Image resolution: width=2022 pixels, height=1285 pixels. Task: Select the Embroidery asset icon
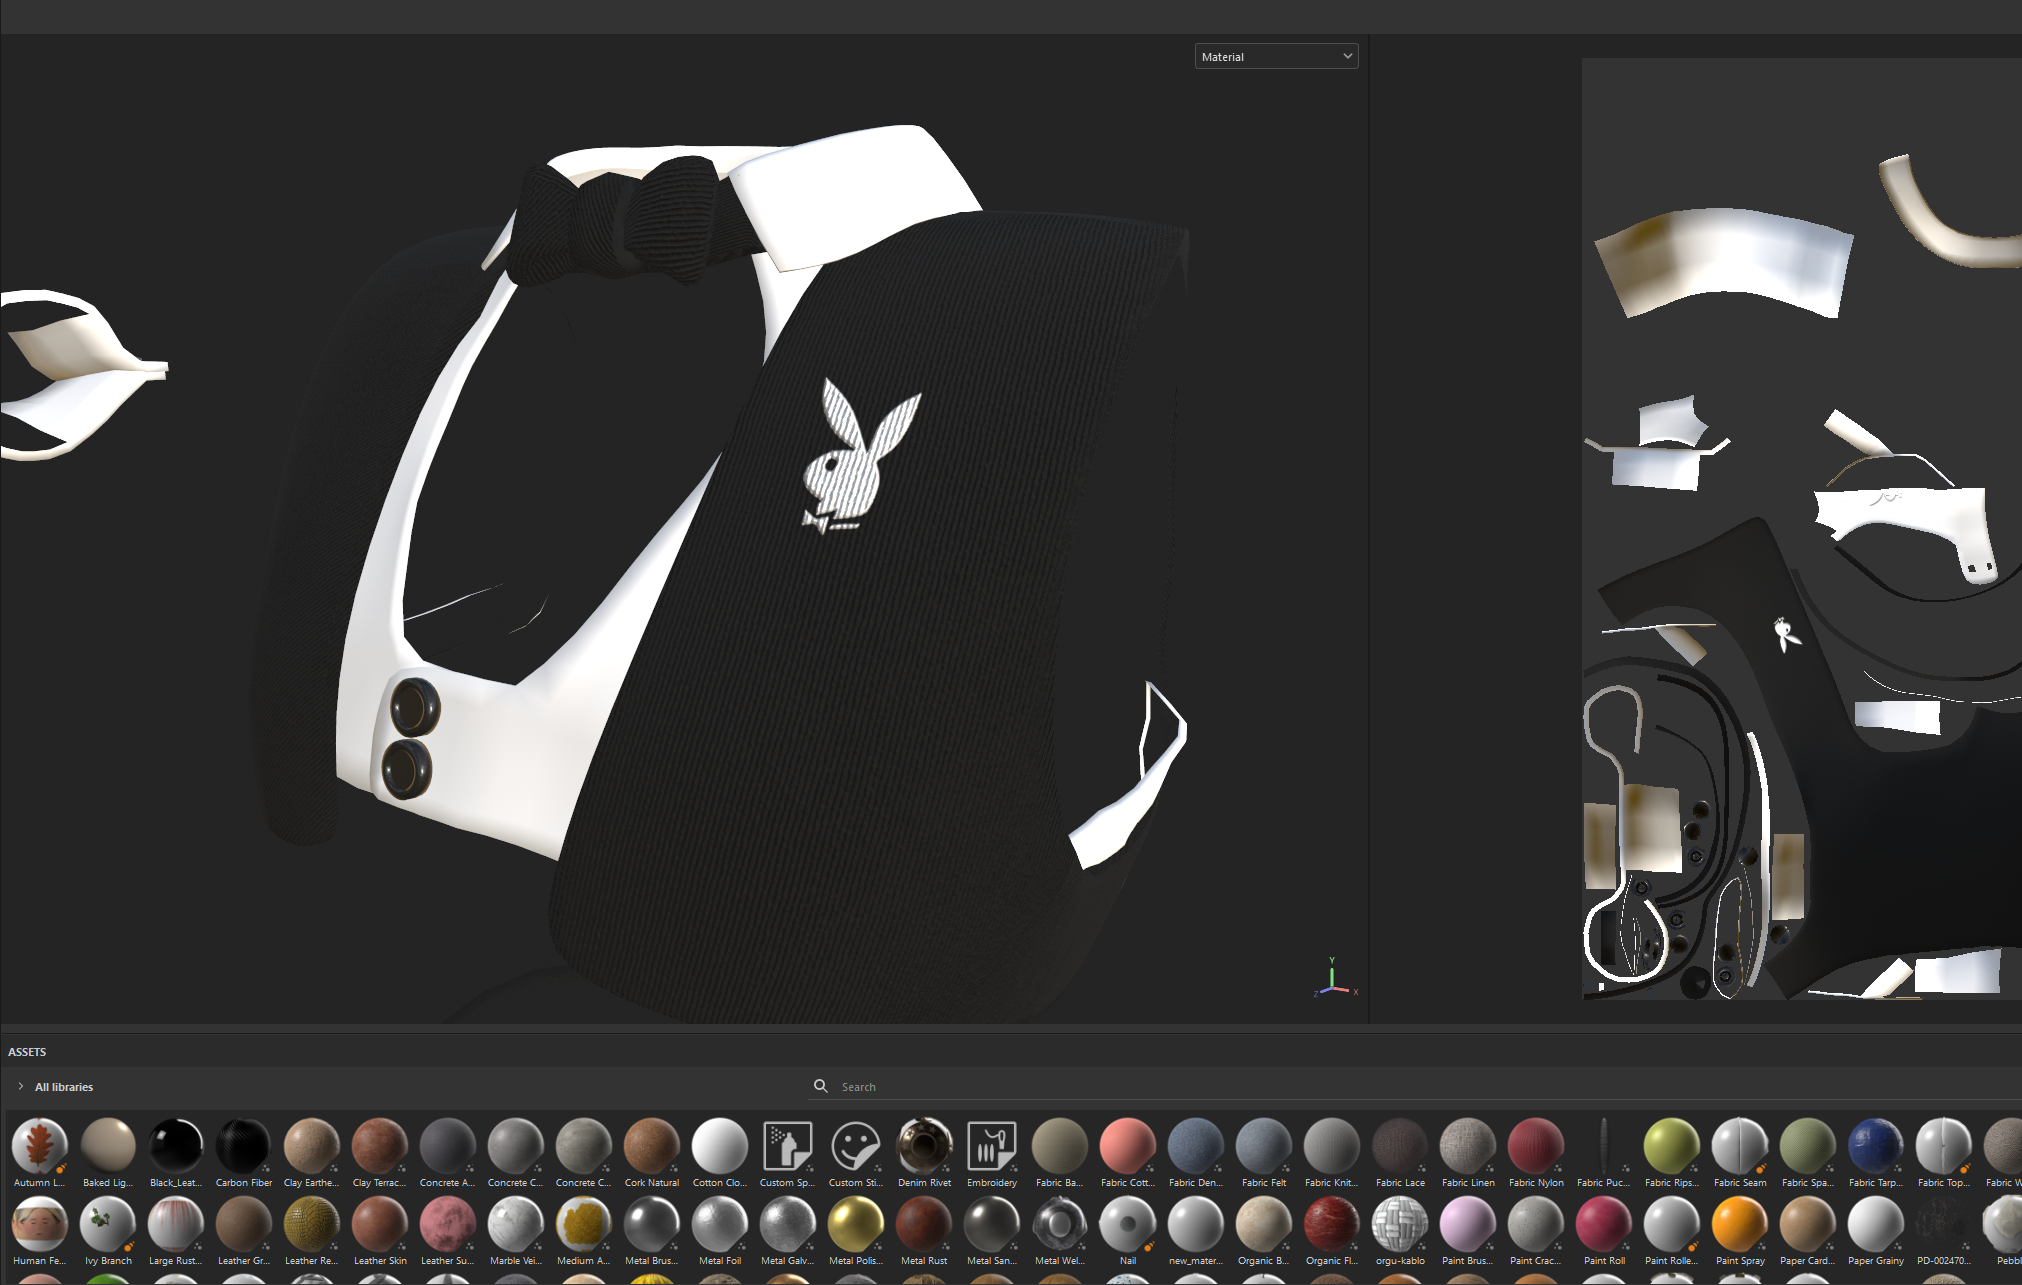[x=991, y=1145]
